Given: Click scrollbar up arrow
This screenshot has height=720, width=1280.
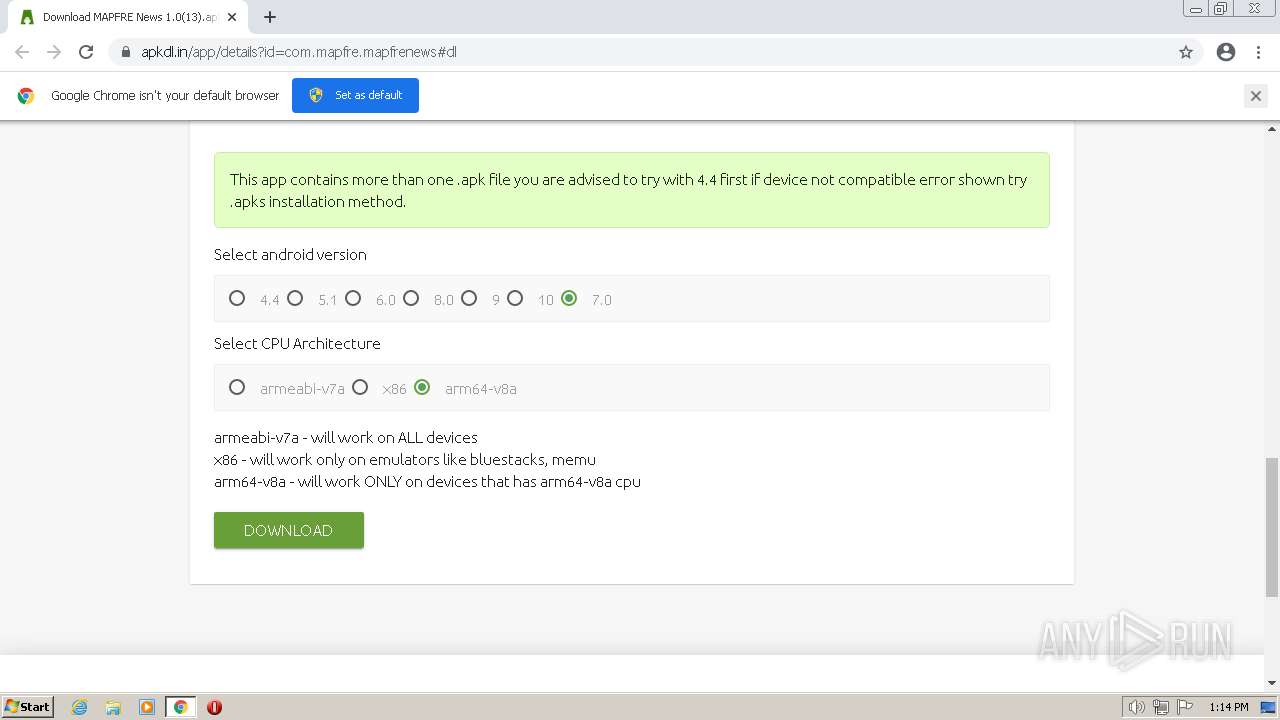Looking at the screenshot, I should 1272,128.
